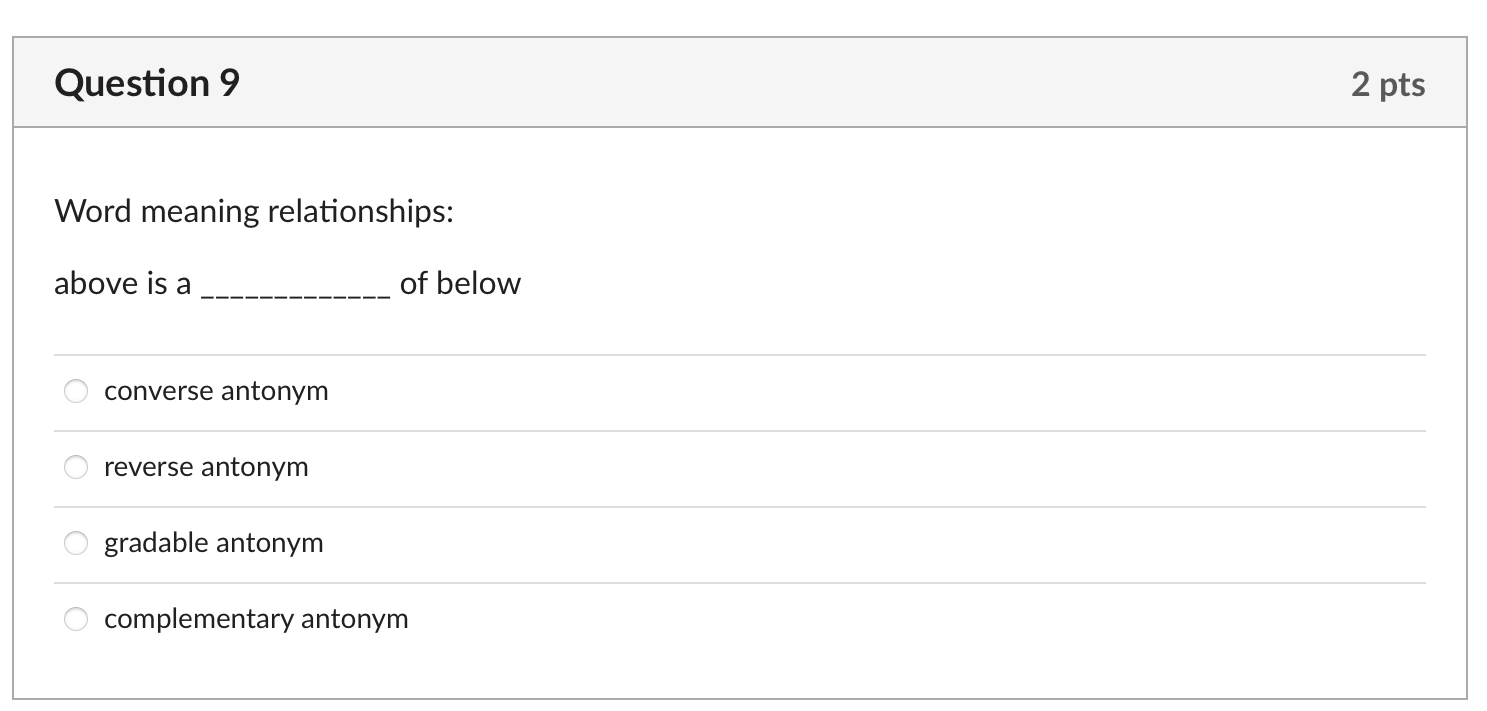This screenshot has width=1487, height=711.
Task: Click the "reverse antonym" answer label text
Action: [x=206, y=467]
